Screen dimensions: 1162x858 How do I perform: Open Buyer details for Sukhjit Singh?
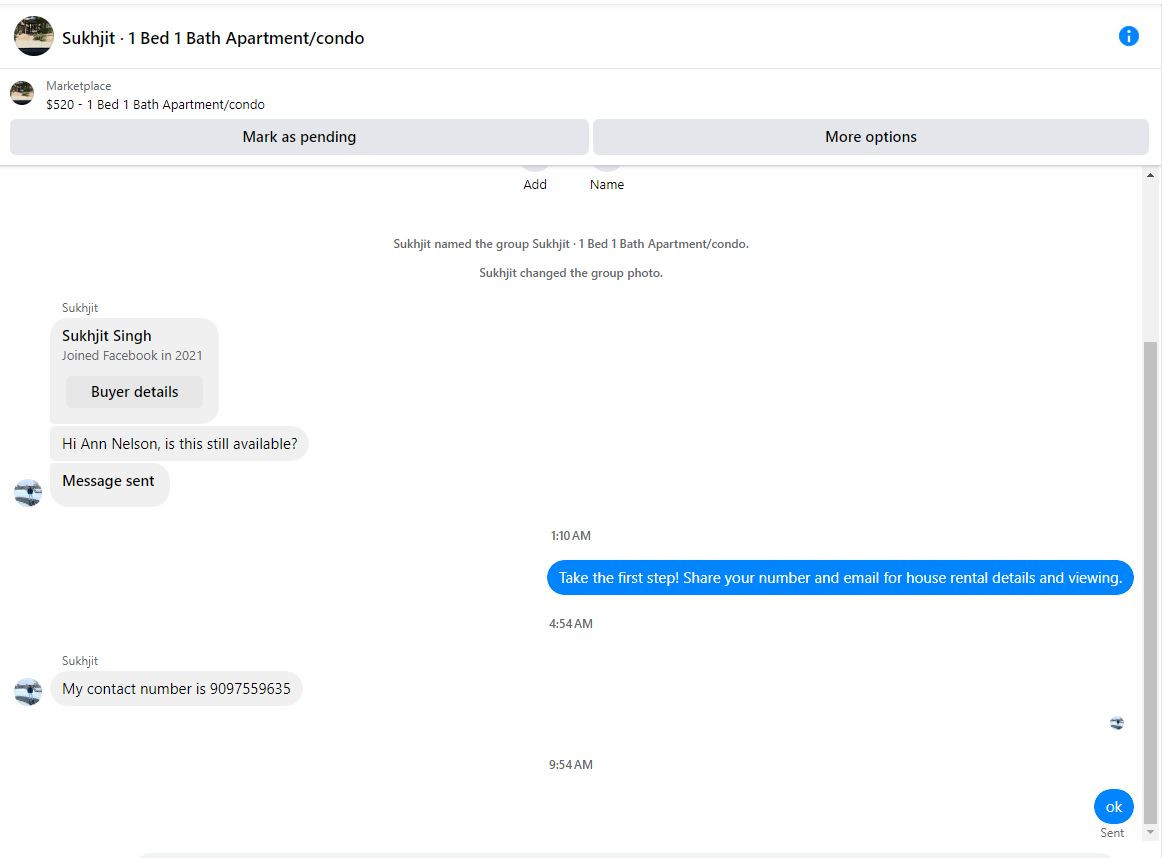point(134,392)
